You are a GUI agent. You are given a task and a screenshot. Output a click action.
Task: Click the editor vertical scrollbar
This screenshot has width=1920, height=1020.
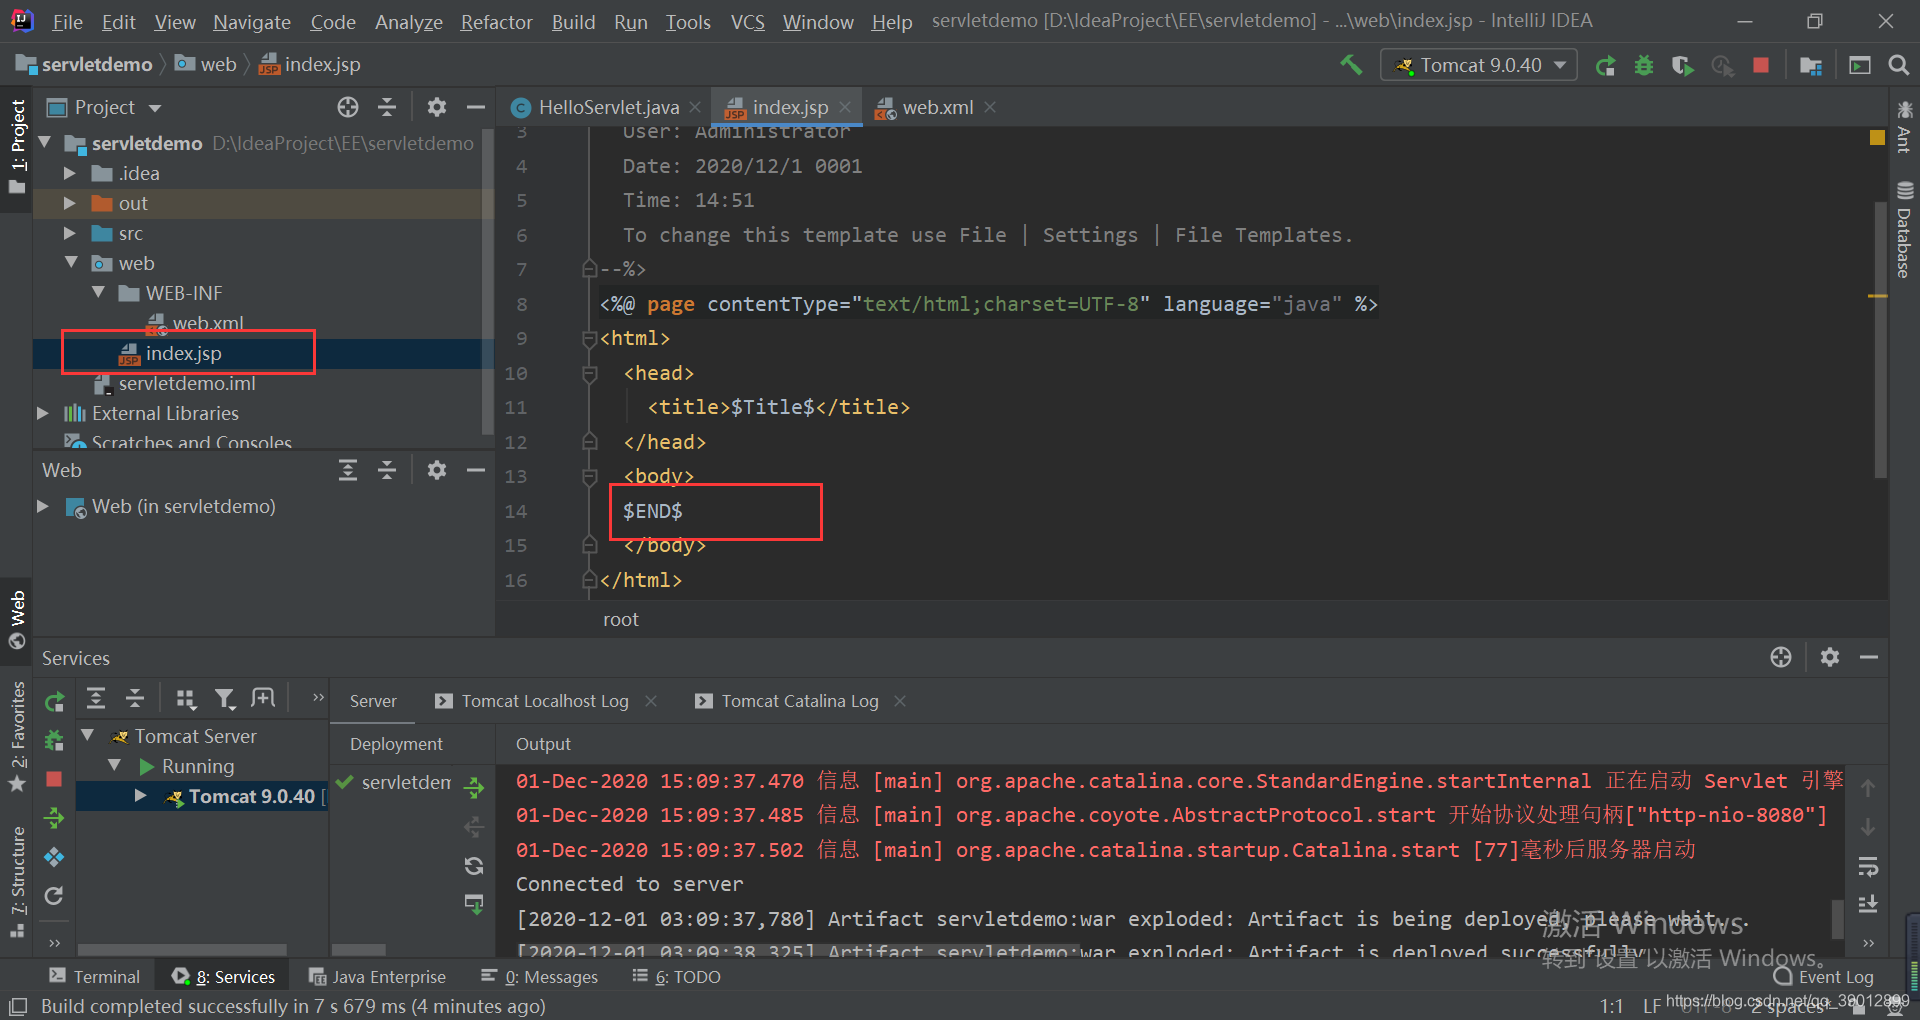click(x=1880, y=340)
